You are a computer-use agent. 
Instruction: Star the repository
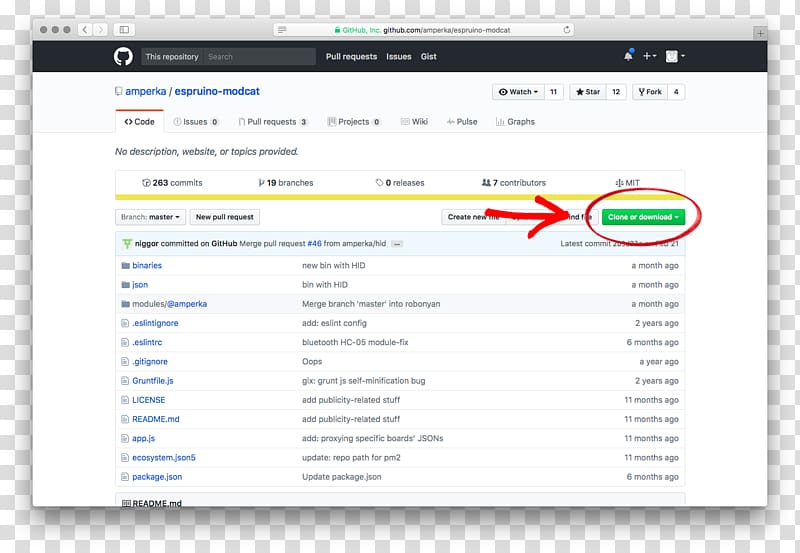point(588,92)
